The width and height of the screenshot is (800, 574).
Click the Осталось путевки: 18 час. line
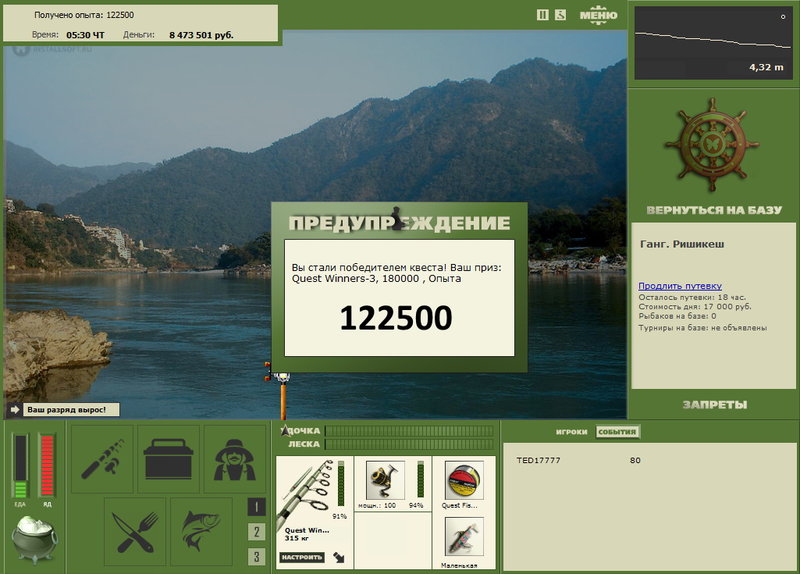coord(692,297)
